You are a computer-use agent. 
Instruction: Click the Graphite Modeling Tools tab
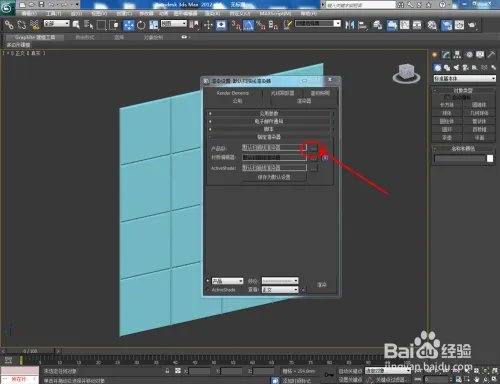35,37
